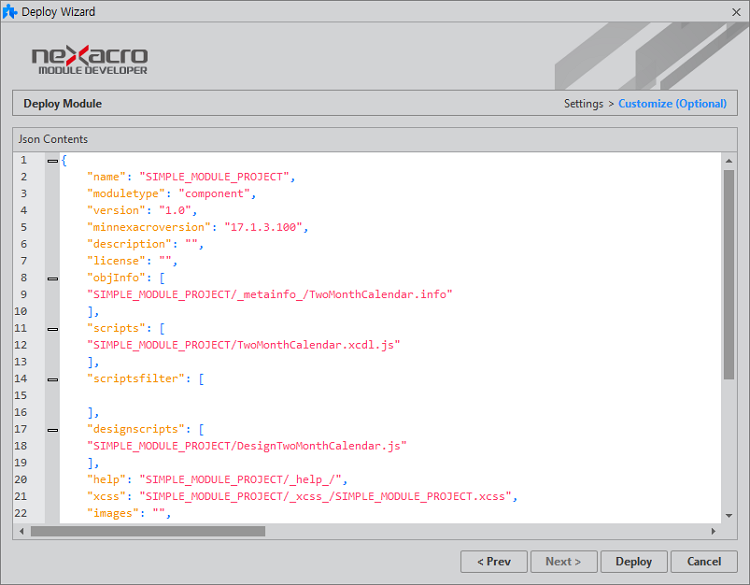Click the Deploy Wizard title bar icon

point(10,12)
